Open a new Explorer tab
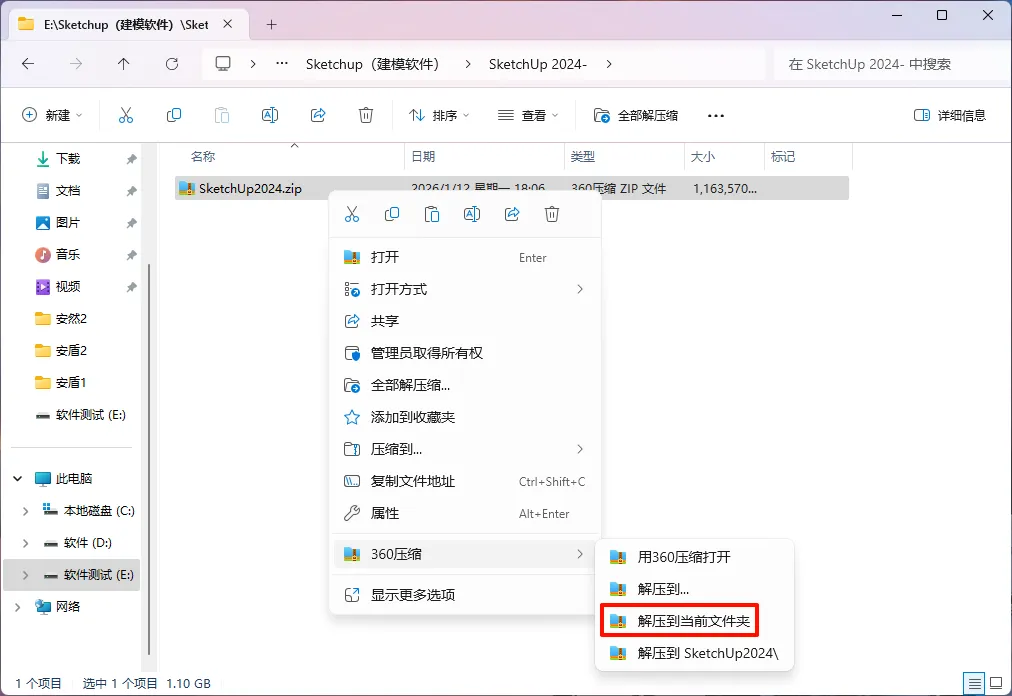Viewport: 1012px width, 696px height. click(271, 25)
